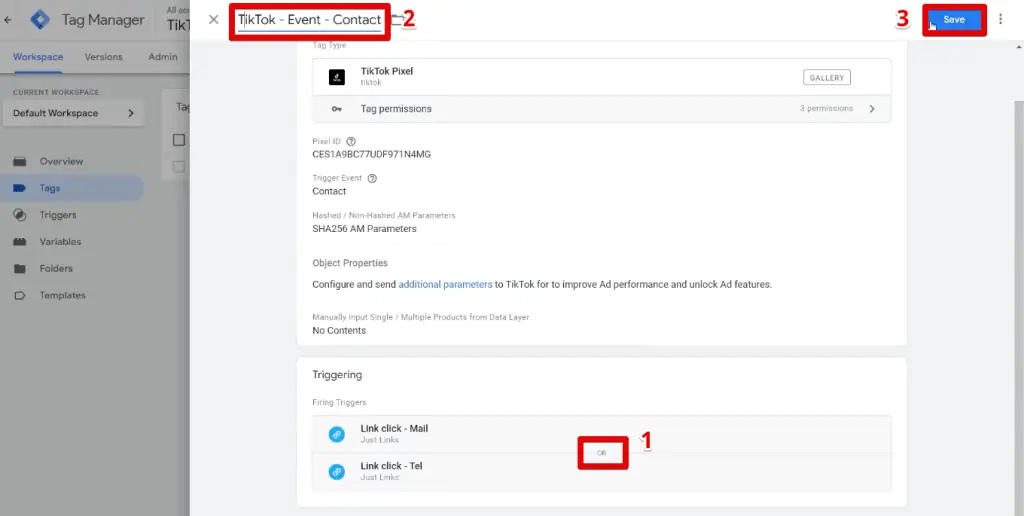Go back using the left arrow icon
Screen dimensions: 1024x516
pyautogui.click(x=8, y=20)
